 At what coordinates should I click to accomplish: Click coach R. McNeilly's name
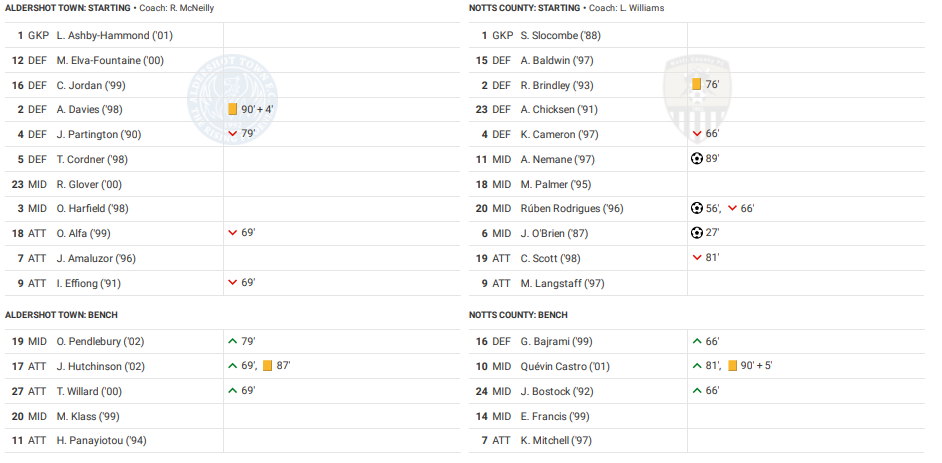click(x=190, y=8)
